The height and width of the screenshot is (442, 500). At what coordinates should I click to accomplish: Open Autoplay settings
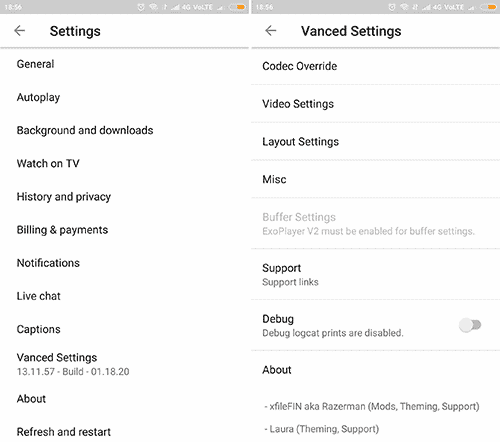(x=124, y=97)
